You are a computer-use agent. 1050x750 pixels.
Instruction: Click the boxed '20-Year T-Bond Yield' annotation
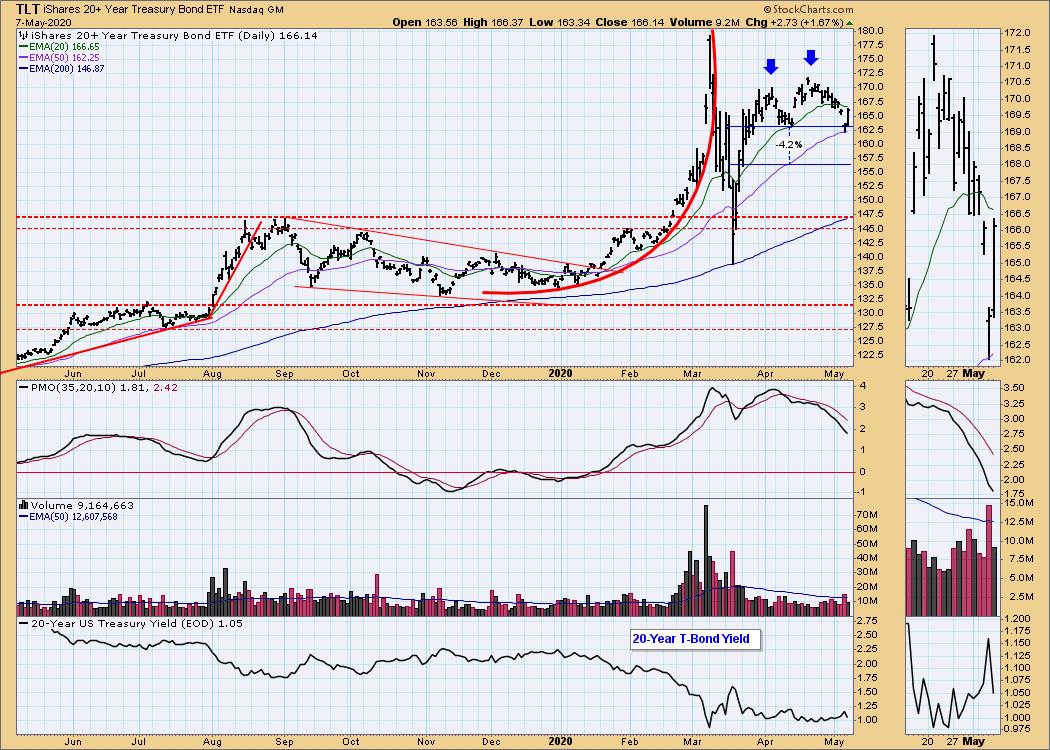click(x=694, y=639)
